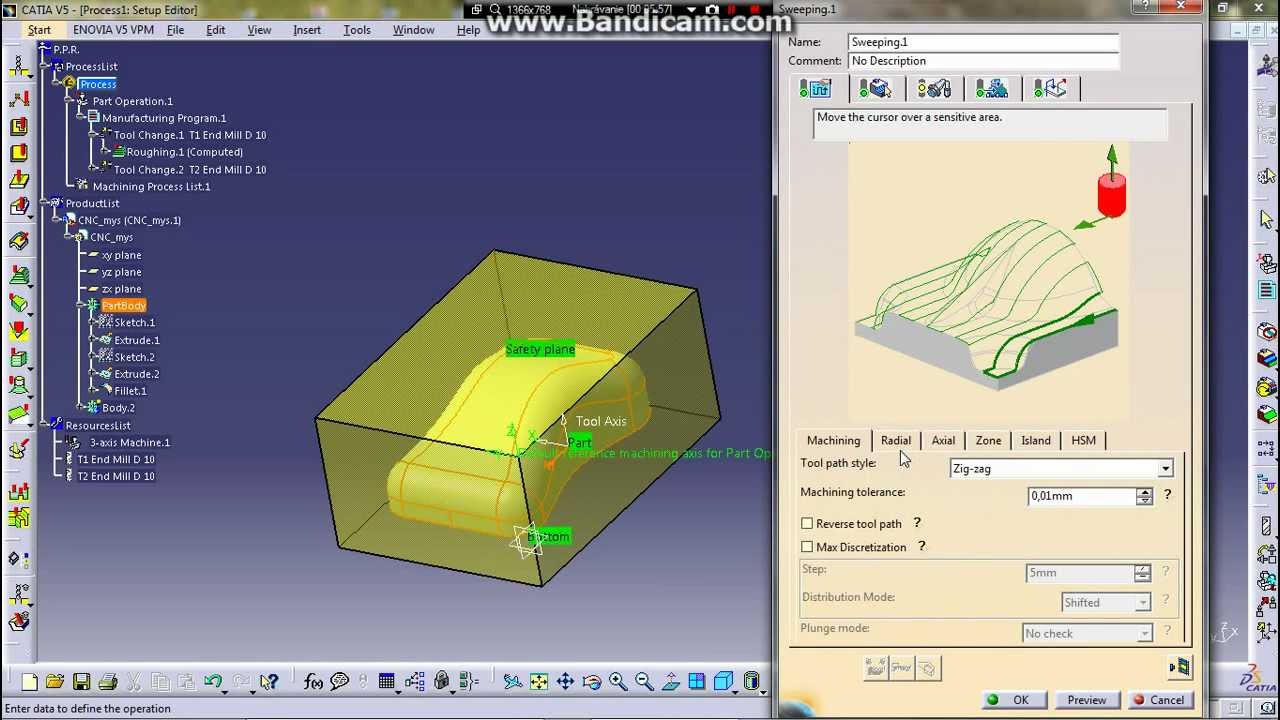Screen dimensions: 1280x720
Task: Click the Preview button
Action: pos(1086,700)
